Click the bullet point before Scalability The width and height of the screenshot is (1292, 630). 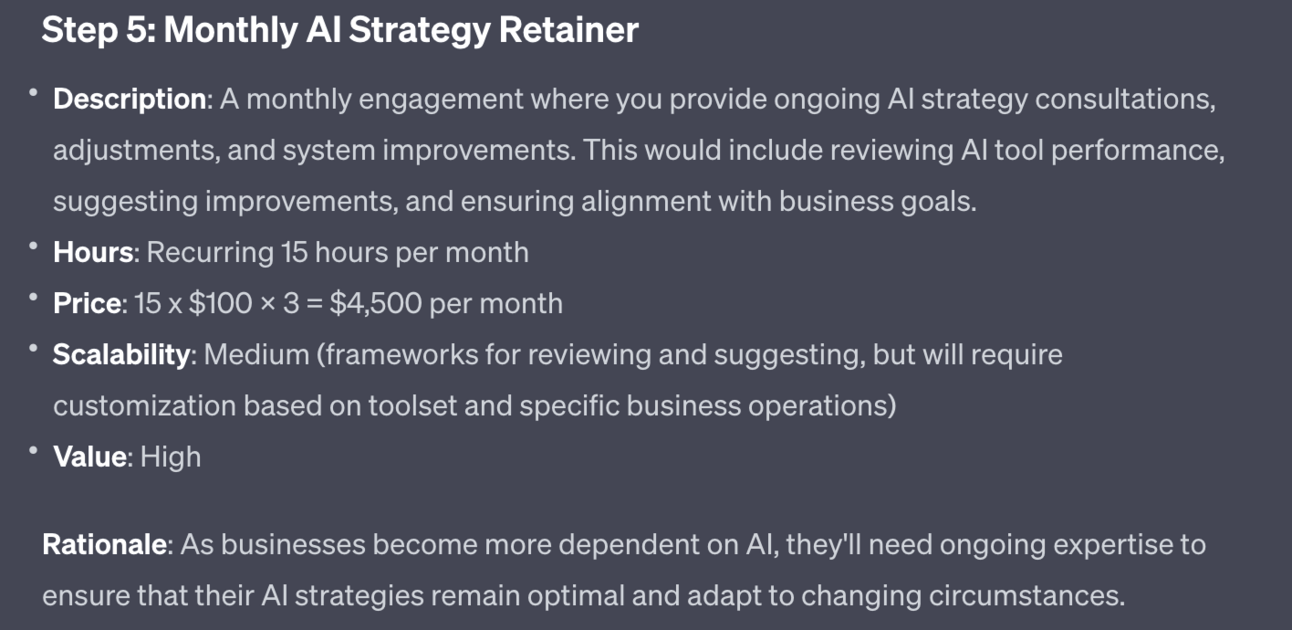point(33,348)
